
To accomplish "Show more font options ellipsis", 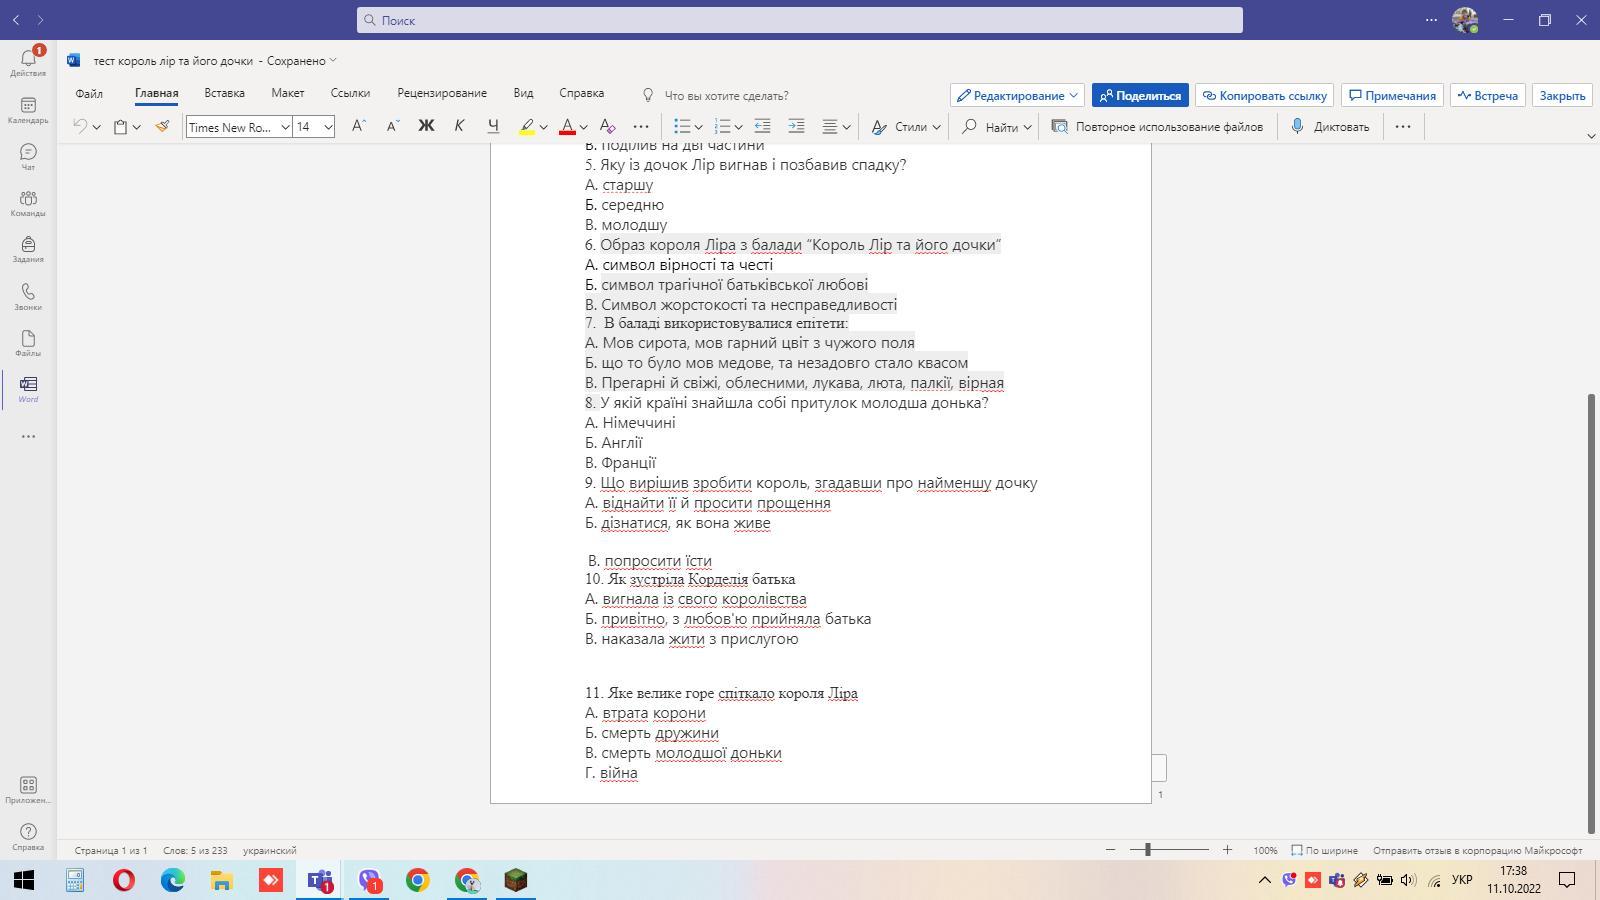I will click(x=641, y=126).
